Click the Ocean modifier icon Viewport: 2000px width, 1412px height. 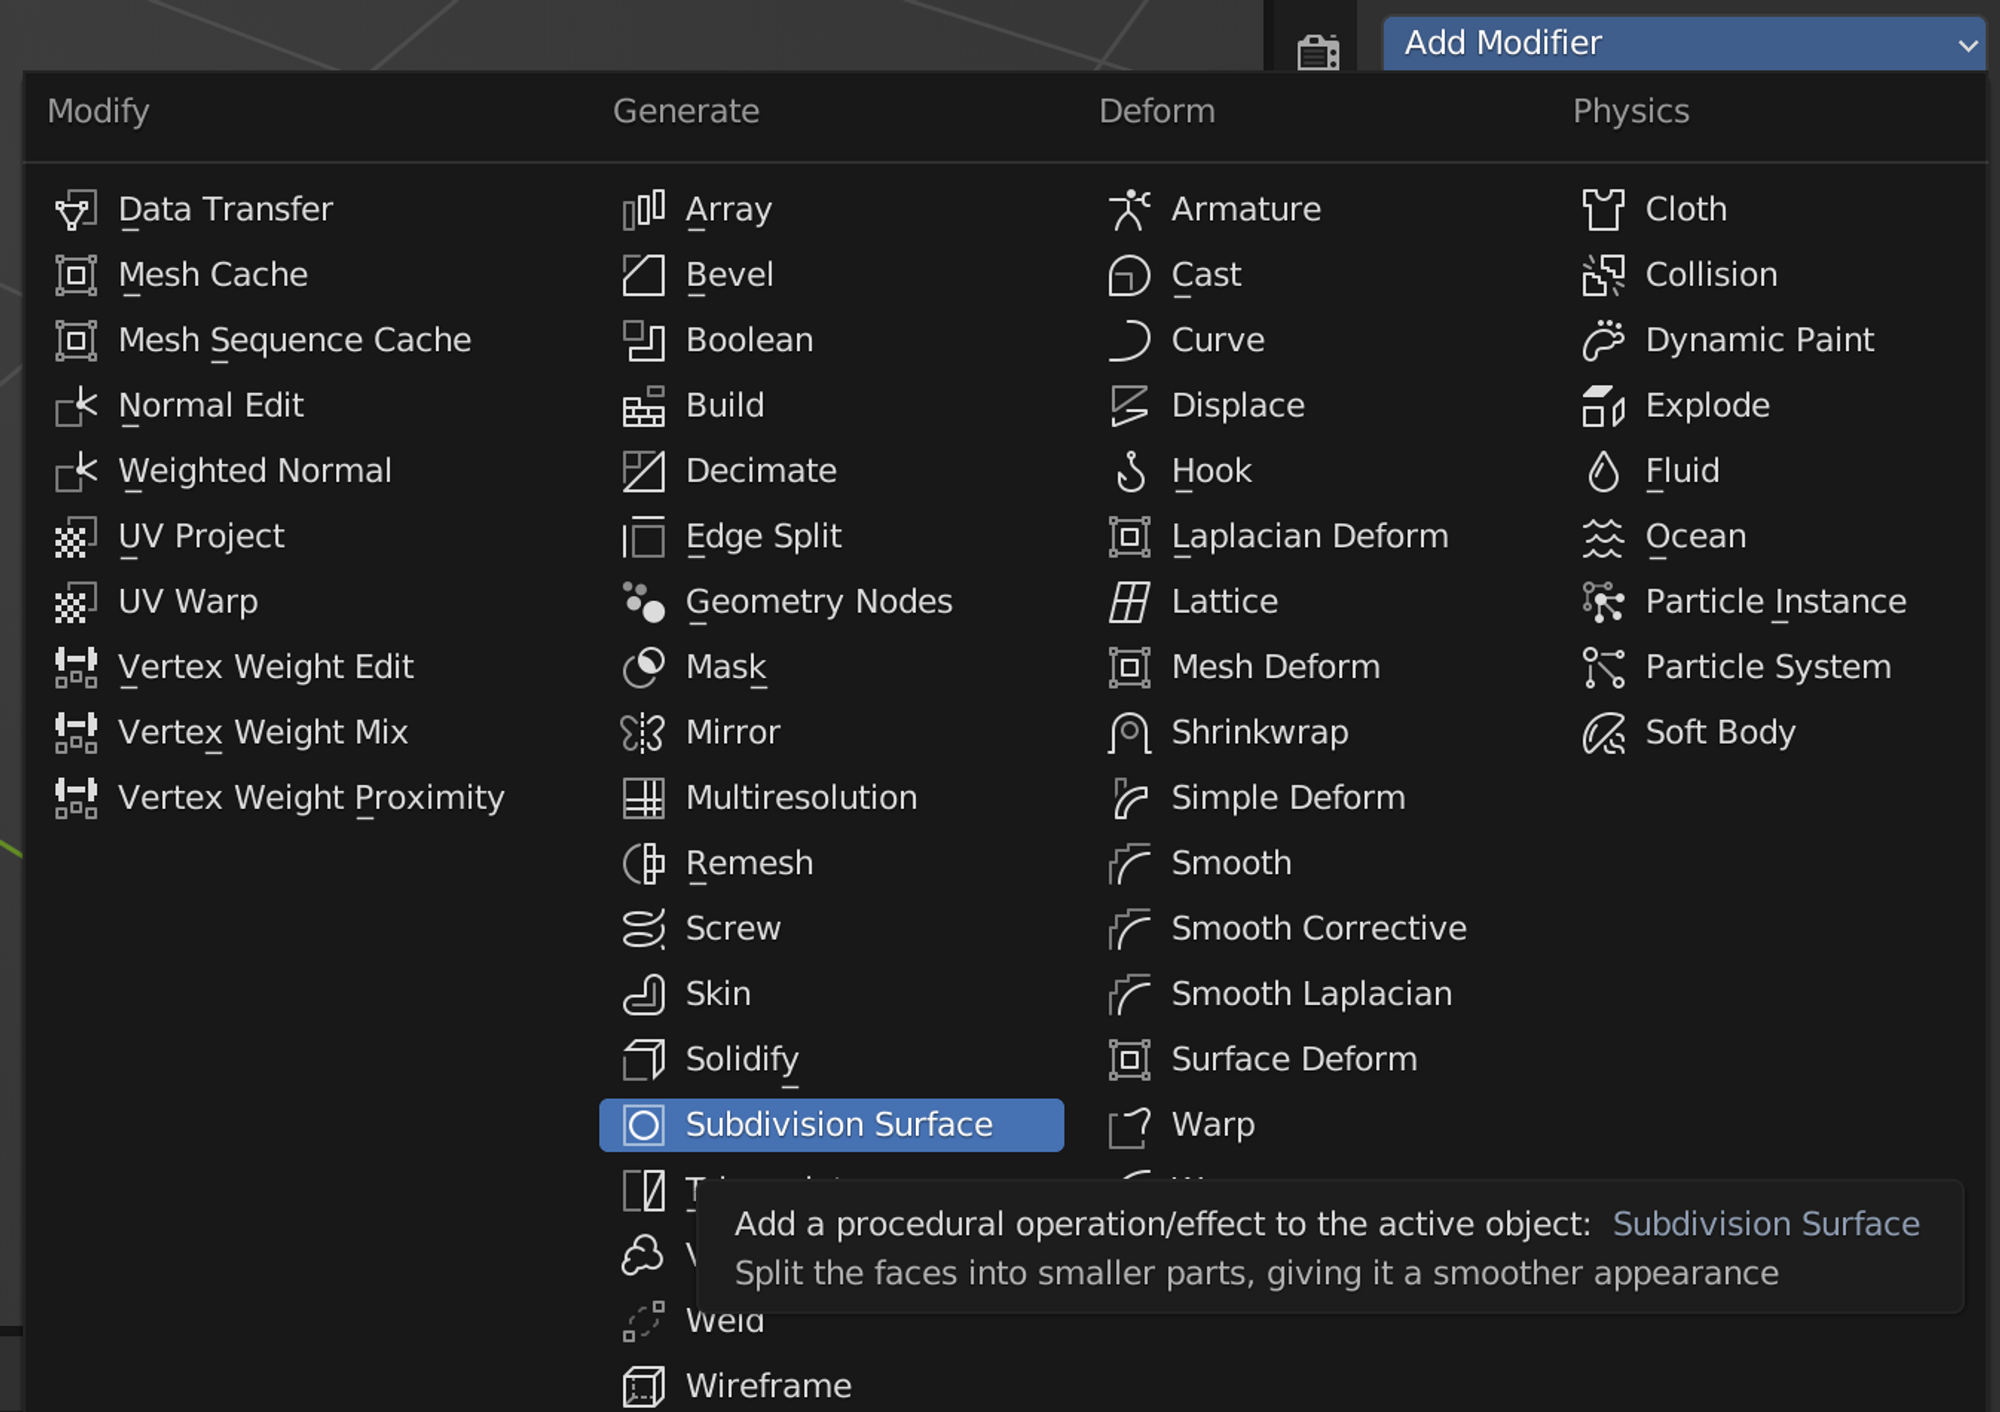click(1603, 537)
